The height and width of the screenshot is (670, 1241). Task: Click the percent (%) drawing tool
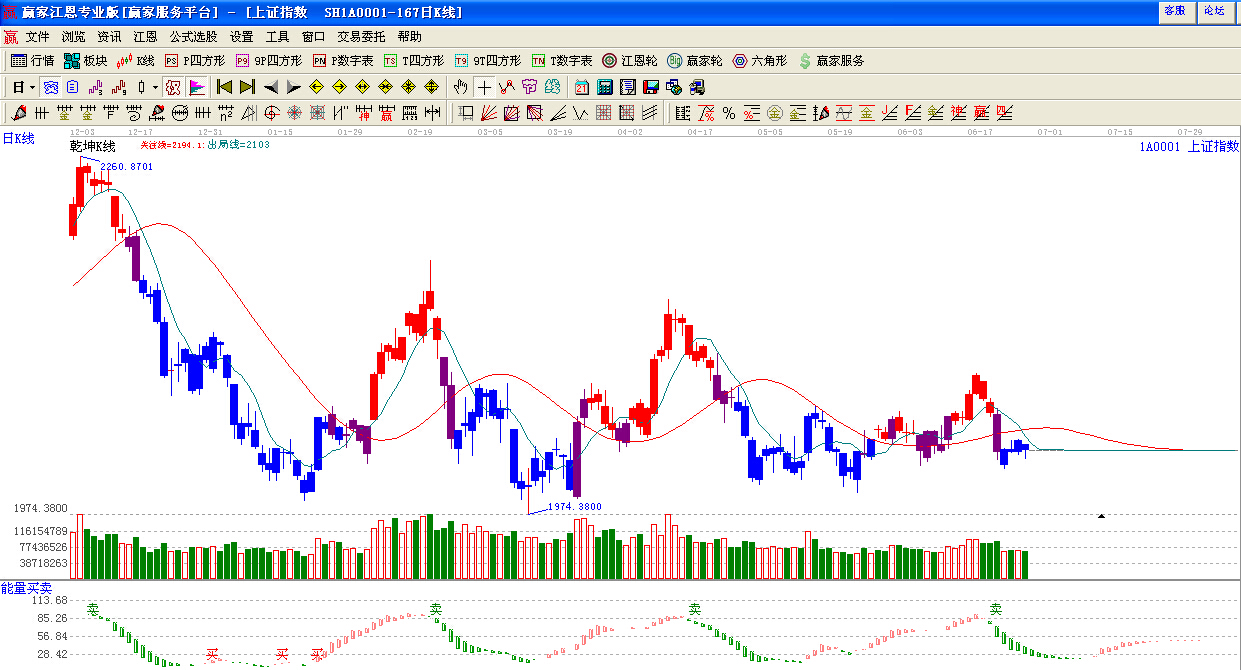coord(729,113)
